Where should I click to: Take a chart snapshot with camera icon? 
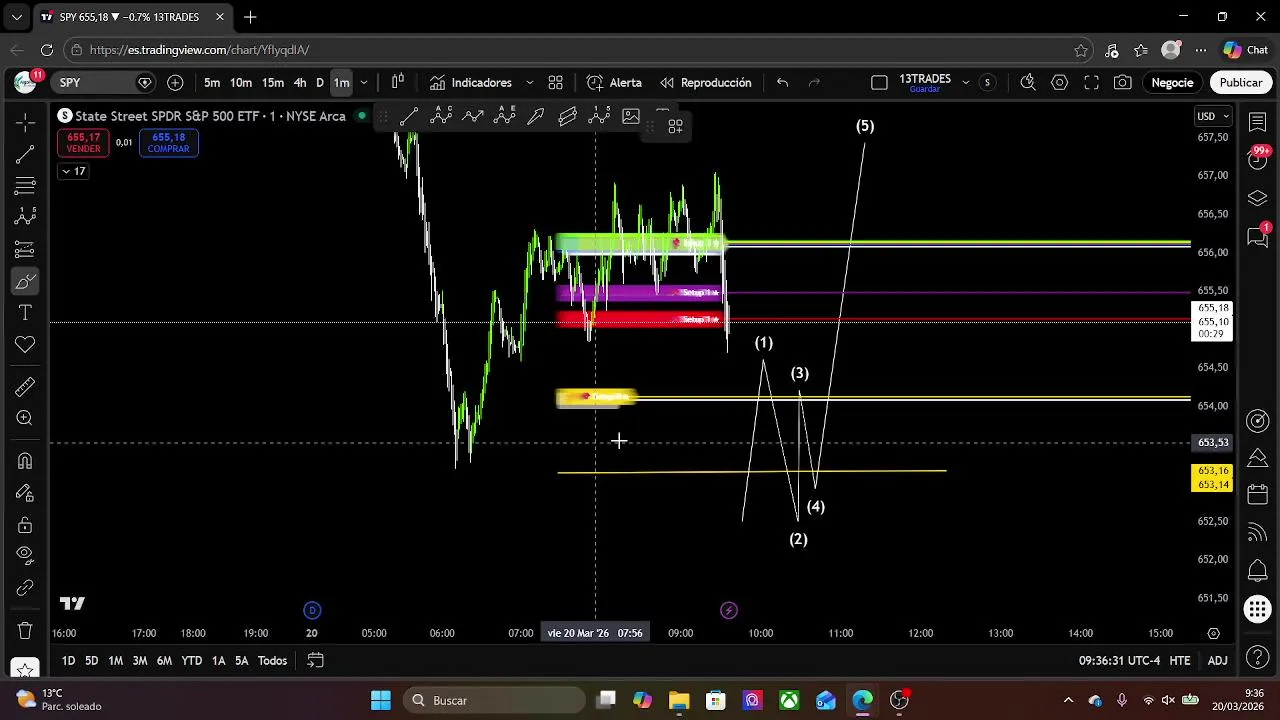[1123, 83]
